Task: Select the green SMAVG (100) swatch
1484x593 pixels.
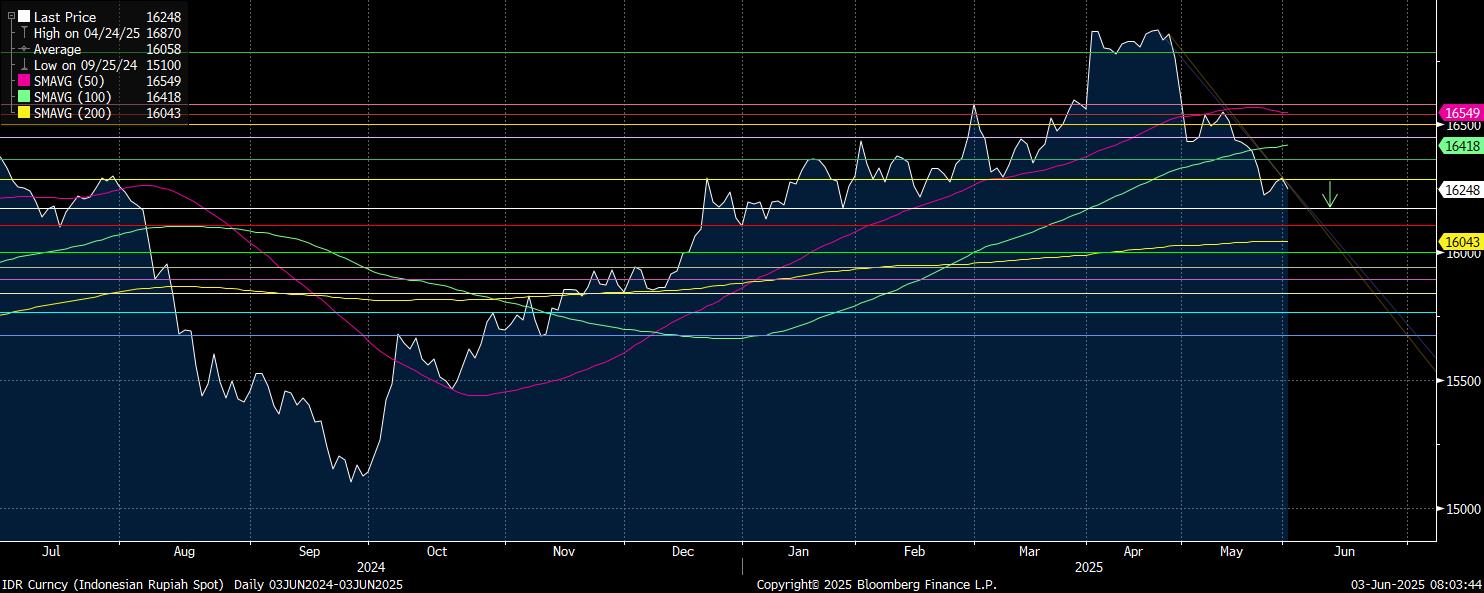Action: 24,97
